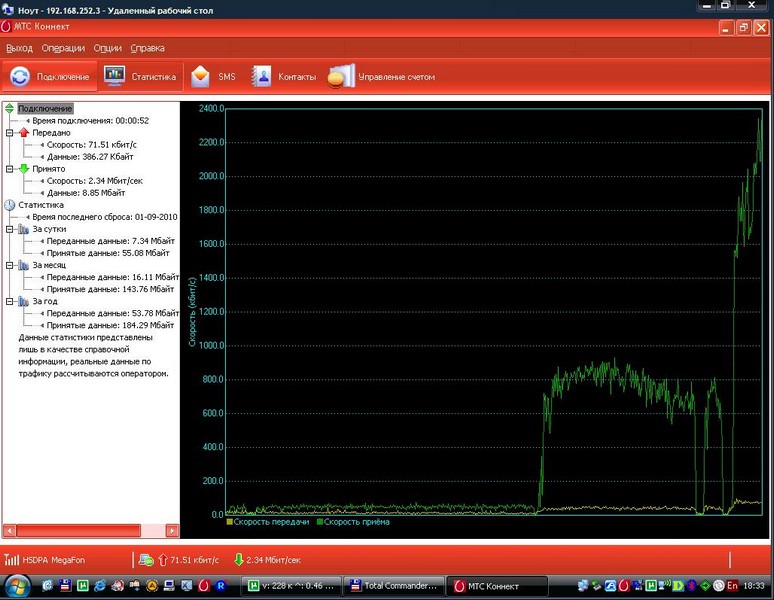Open the Выход menu

(19, 48)
